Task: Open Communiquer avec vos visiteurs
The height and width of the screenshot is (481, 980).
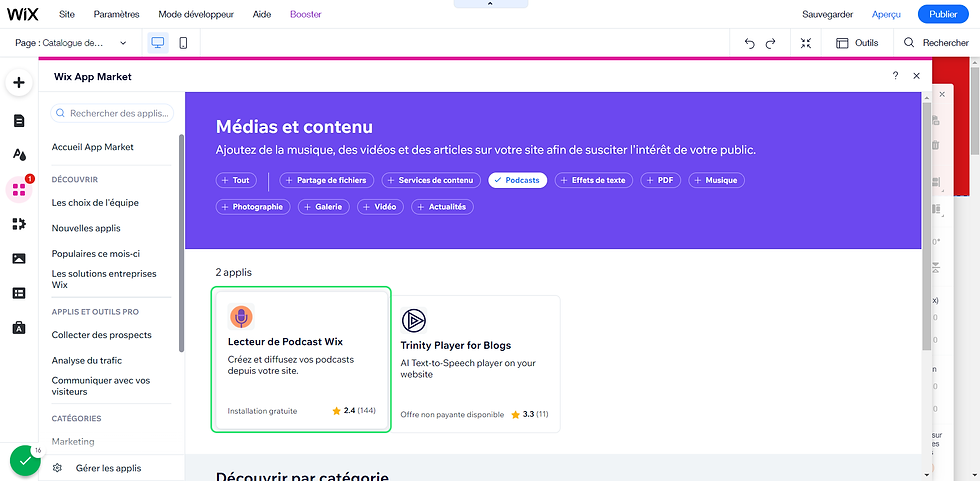Action: 101,386
